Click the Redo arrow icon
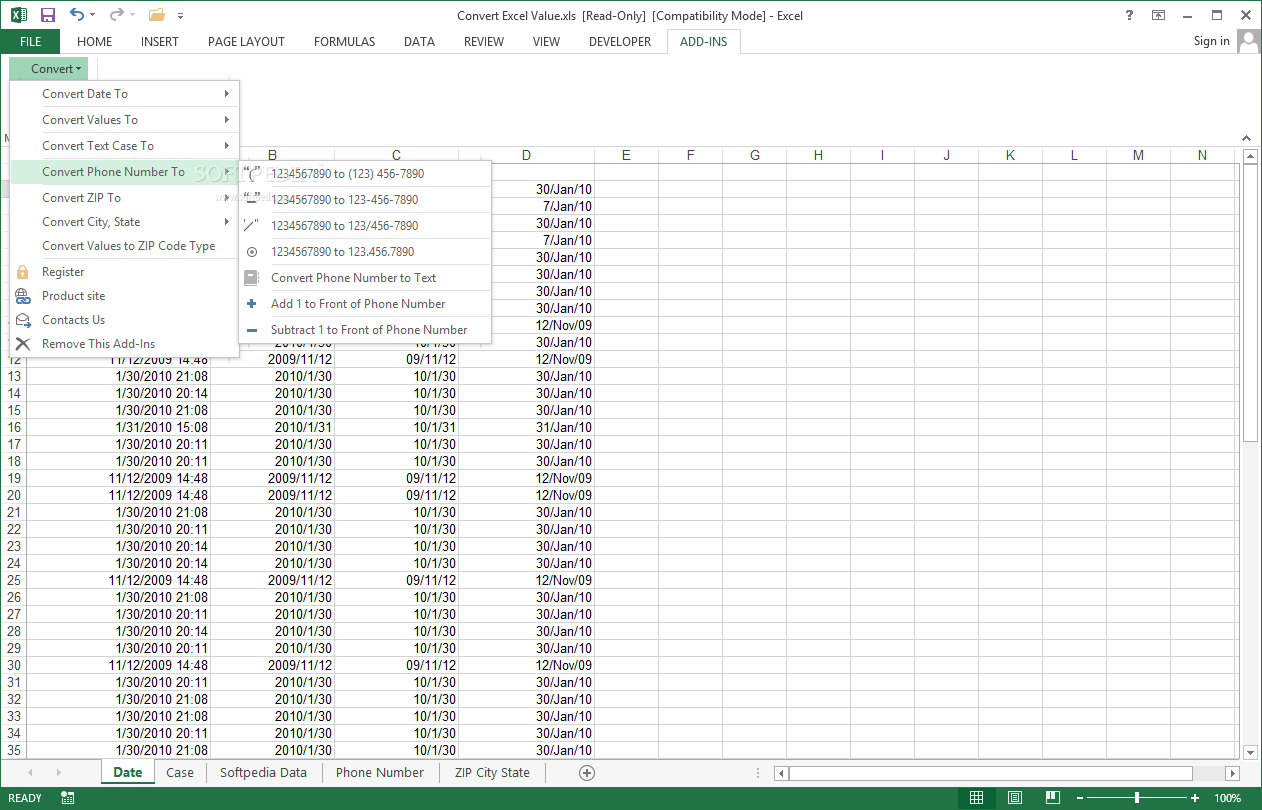The width and height of the screenshot is (1262, 810). point(116,15)
